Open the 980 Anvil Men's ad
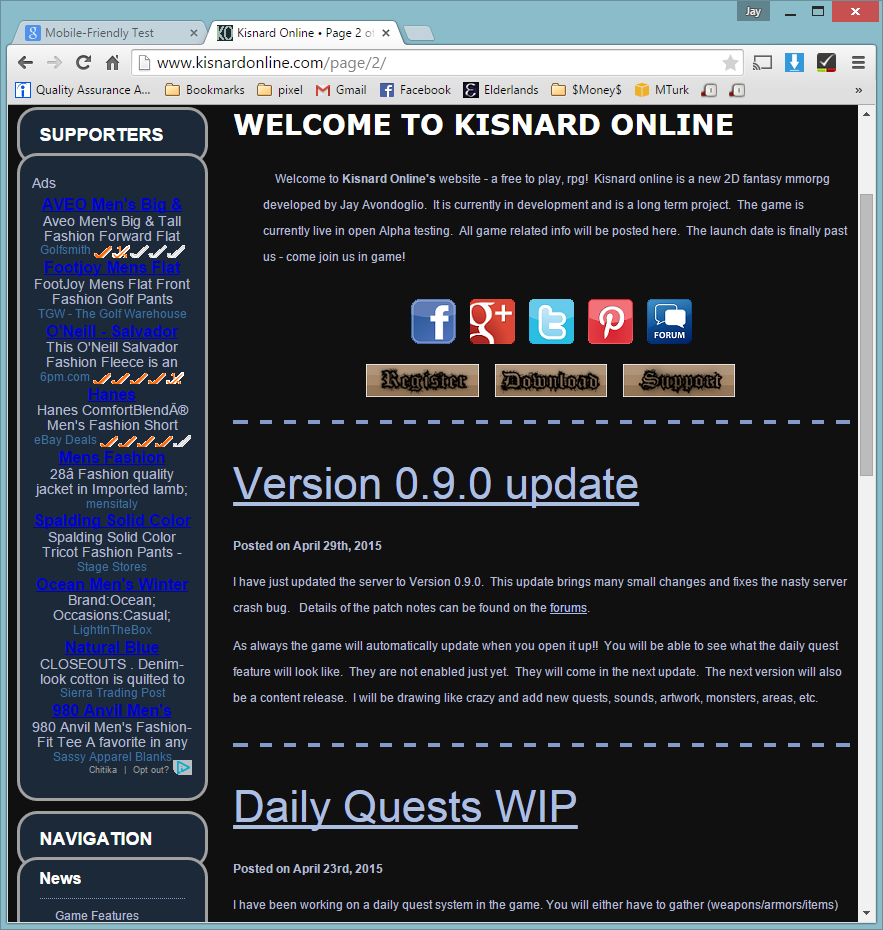Viewport: 883px width, 930px height. click(111, 710)
